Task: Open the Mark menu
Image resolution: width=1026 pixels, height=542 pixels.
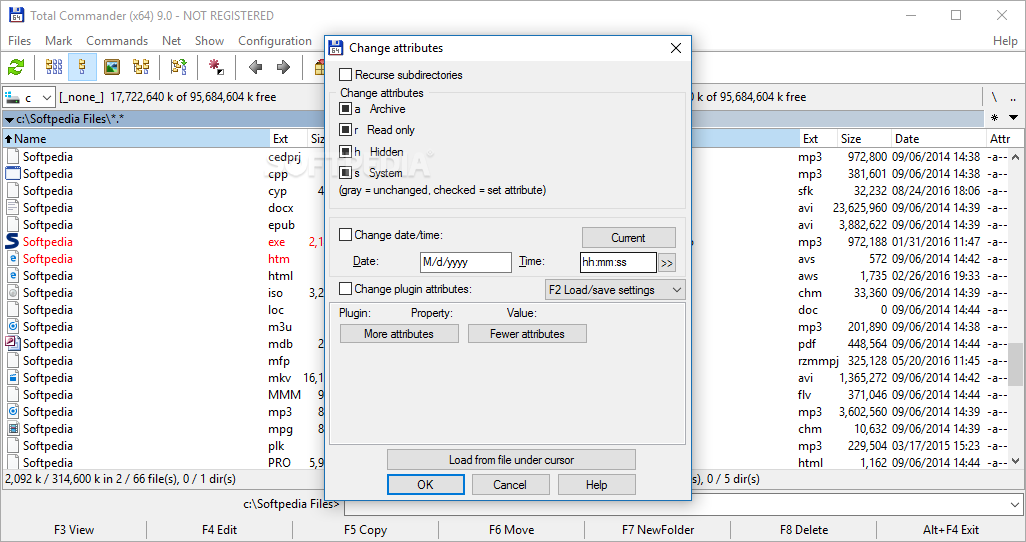Action: [58, 41]
